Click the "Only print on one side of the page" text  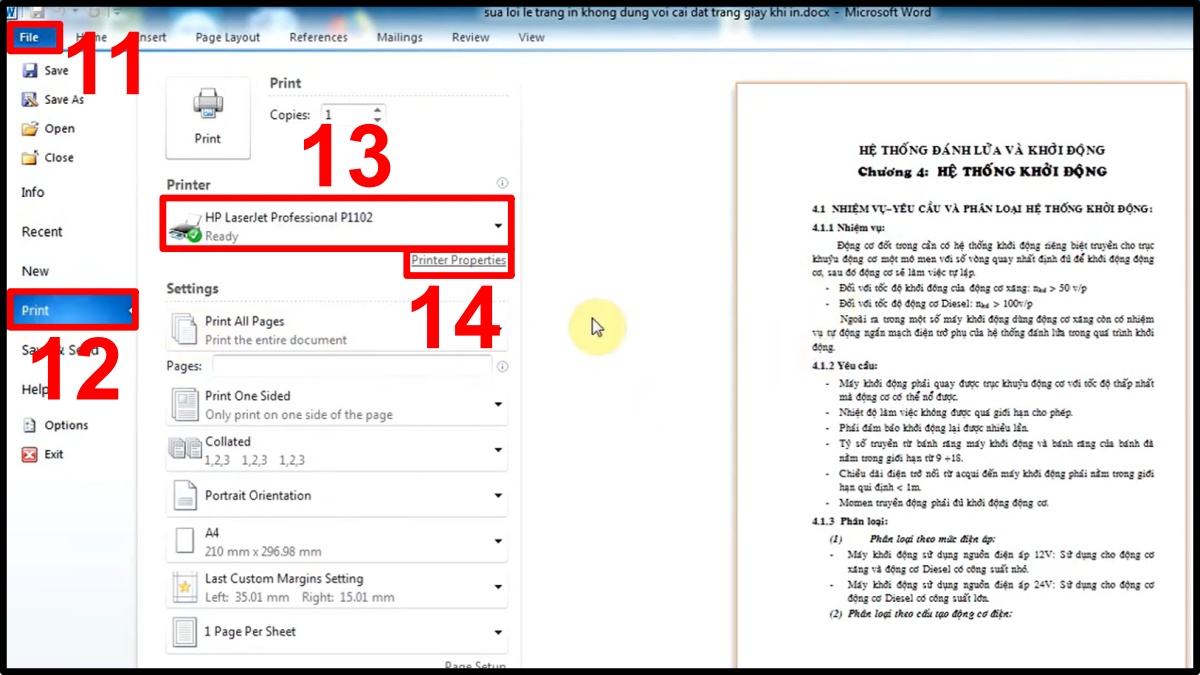299,415
